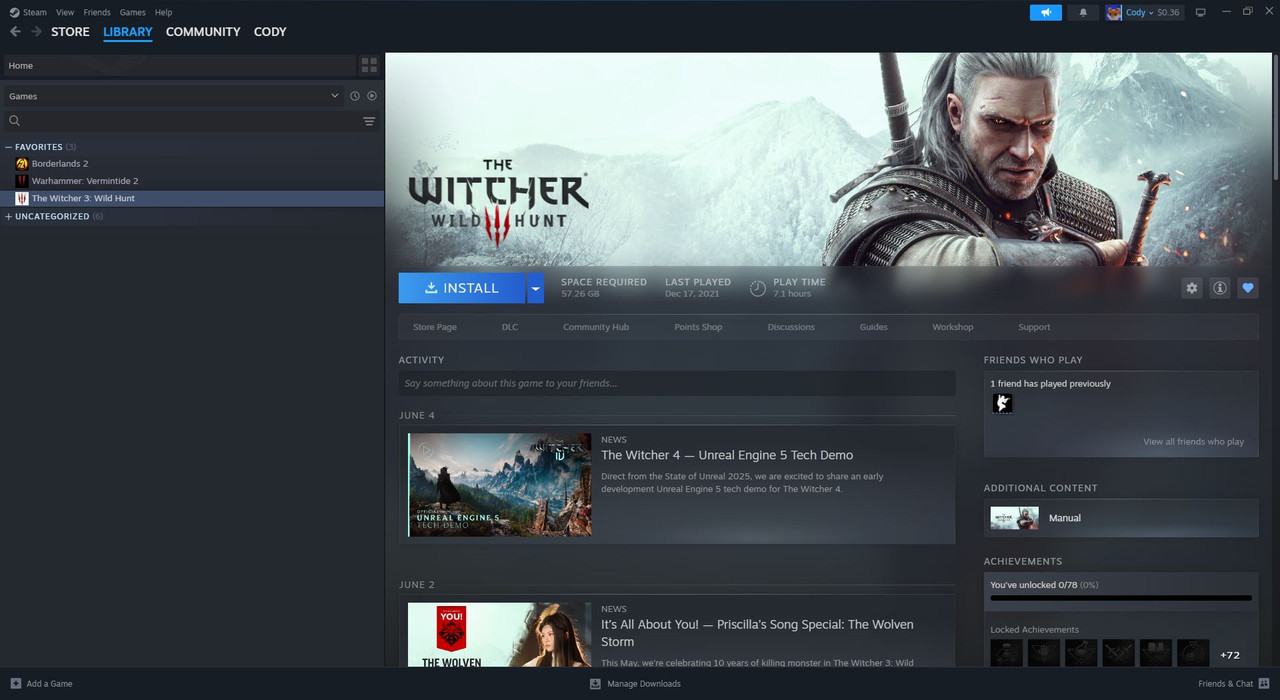Show game info icon
Screen dimensions: 1280x700
pos(1220,288)
